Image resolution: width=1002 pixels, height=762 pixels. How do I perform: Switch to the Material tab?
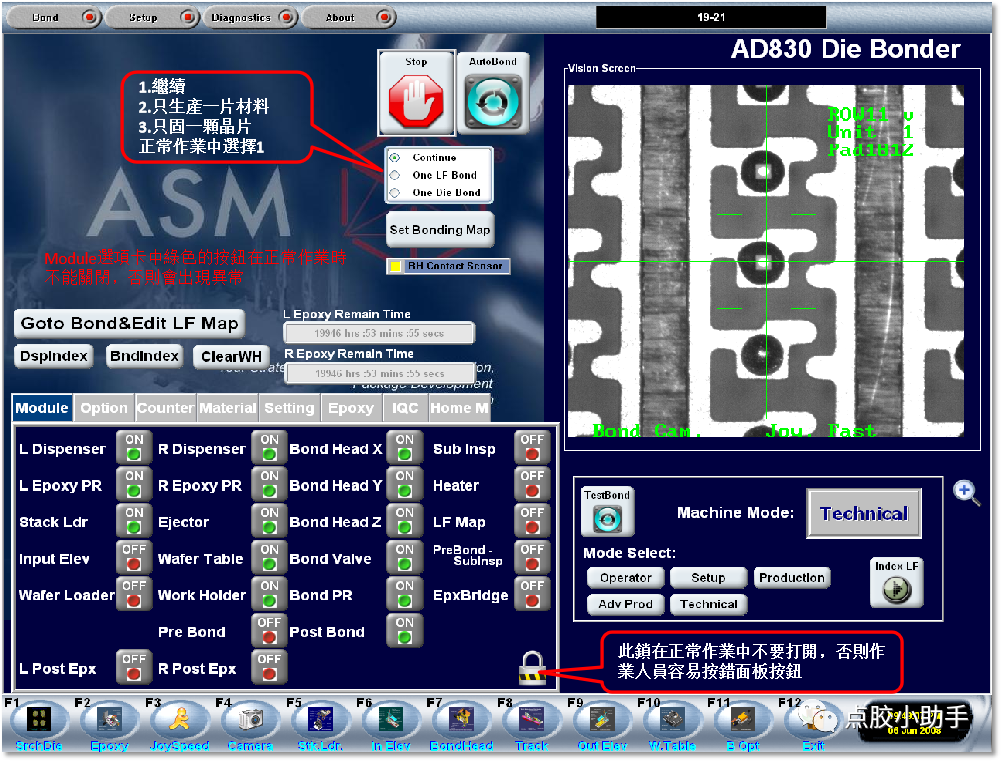pos(227,408)
